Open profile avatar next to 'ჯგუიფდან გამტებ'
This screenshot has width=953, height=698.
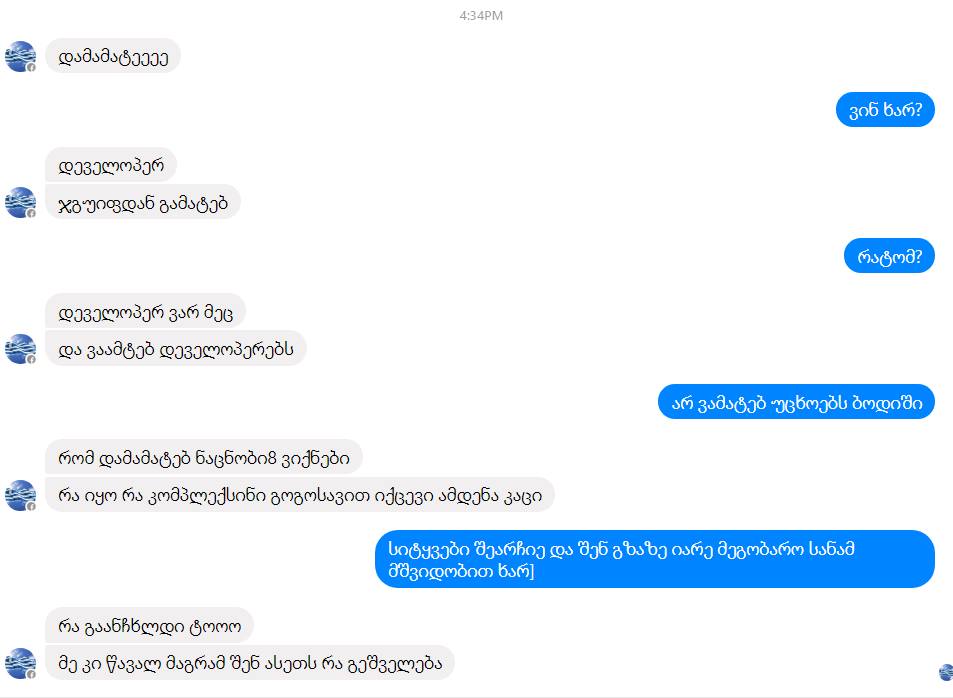pos(20,202)
